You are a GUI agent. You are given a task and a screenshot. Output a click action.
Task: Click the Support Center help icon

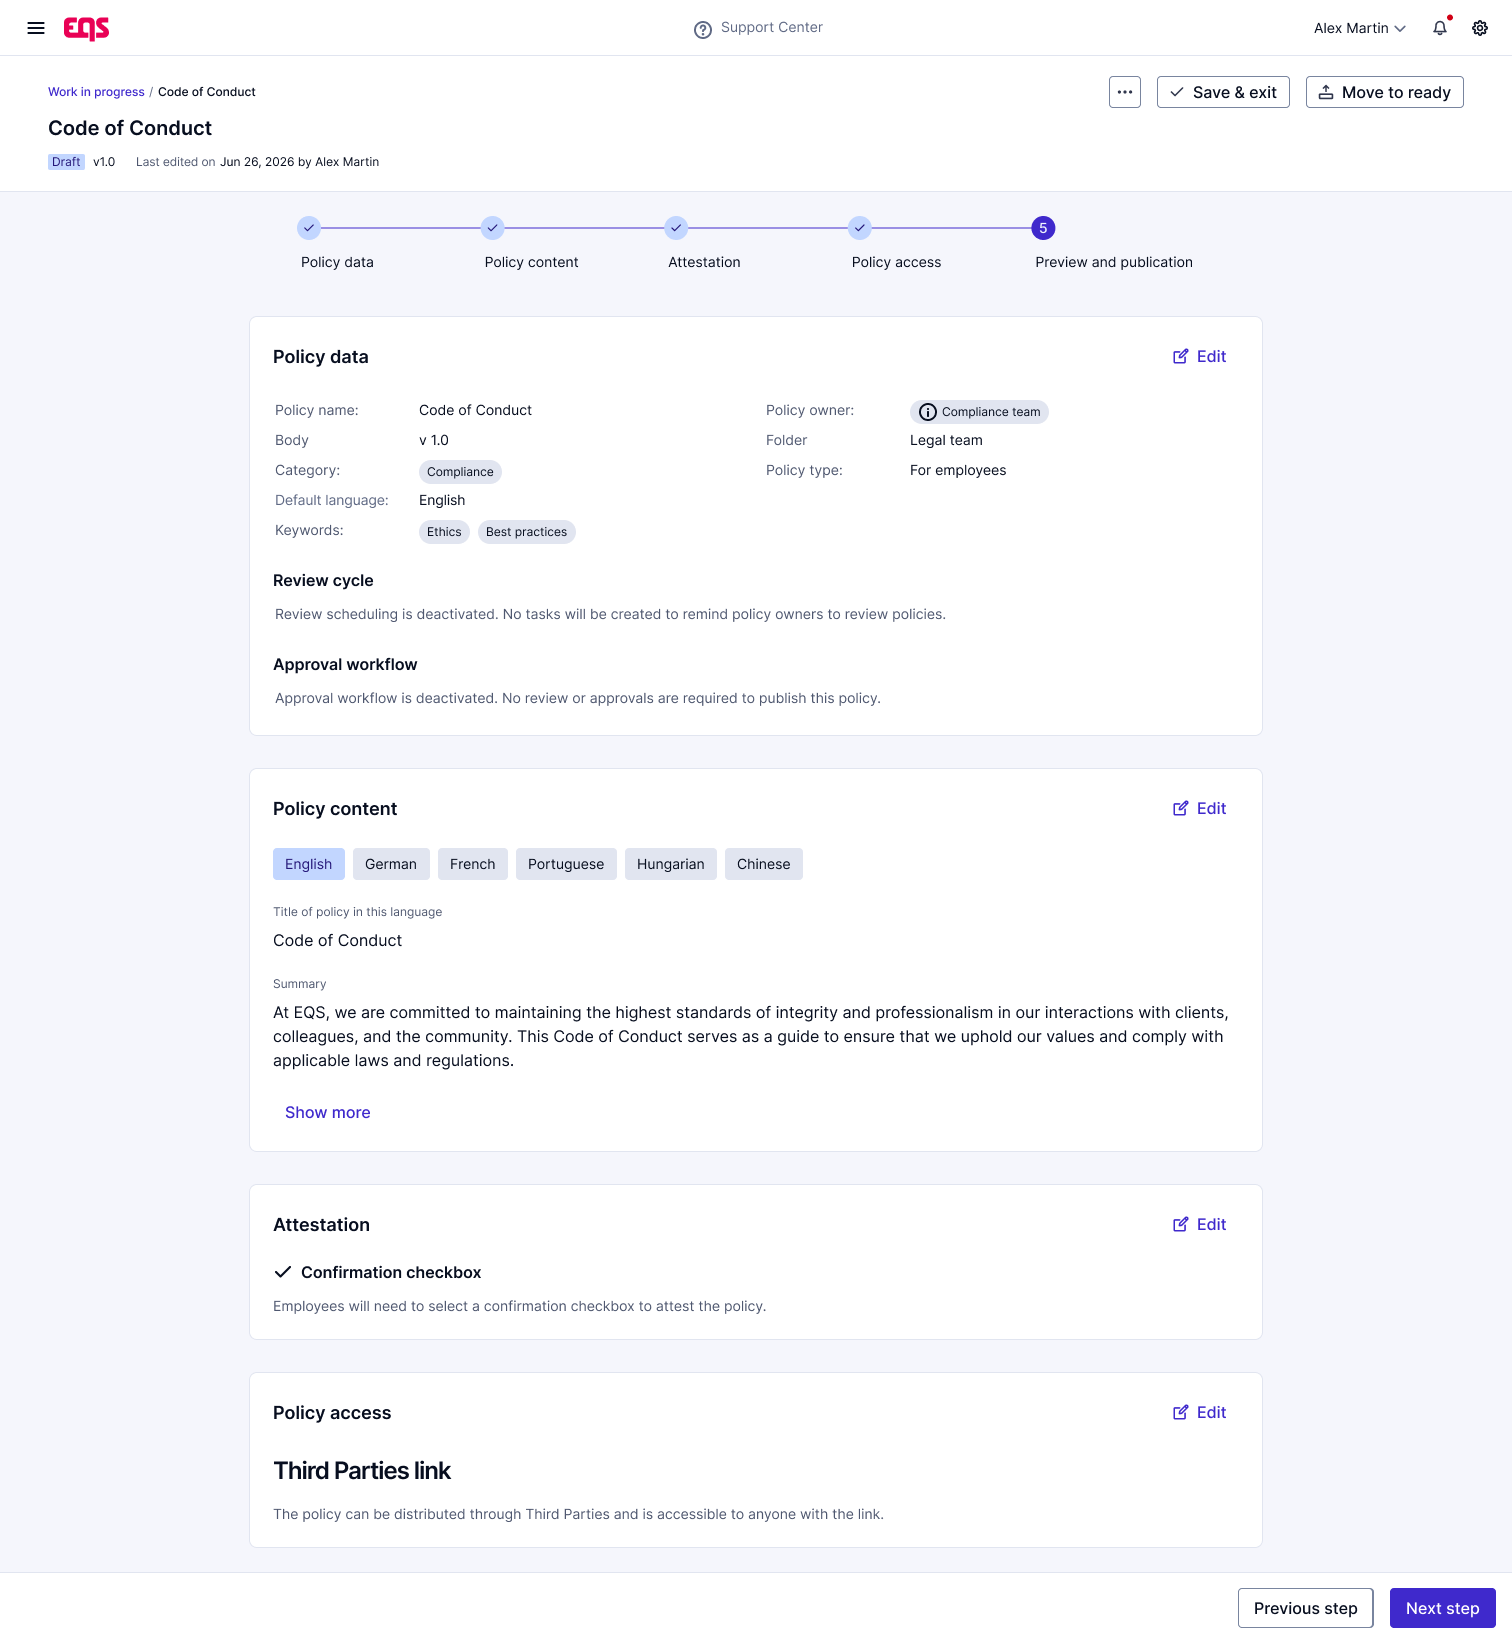703,29
